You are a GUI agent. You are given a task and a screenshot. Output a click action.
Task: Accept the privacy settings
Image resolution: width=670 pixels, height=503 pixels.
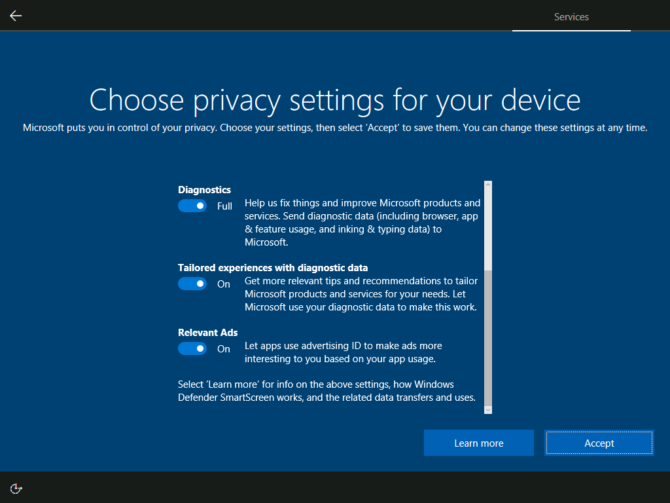point(599,443)
